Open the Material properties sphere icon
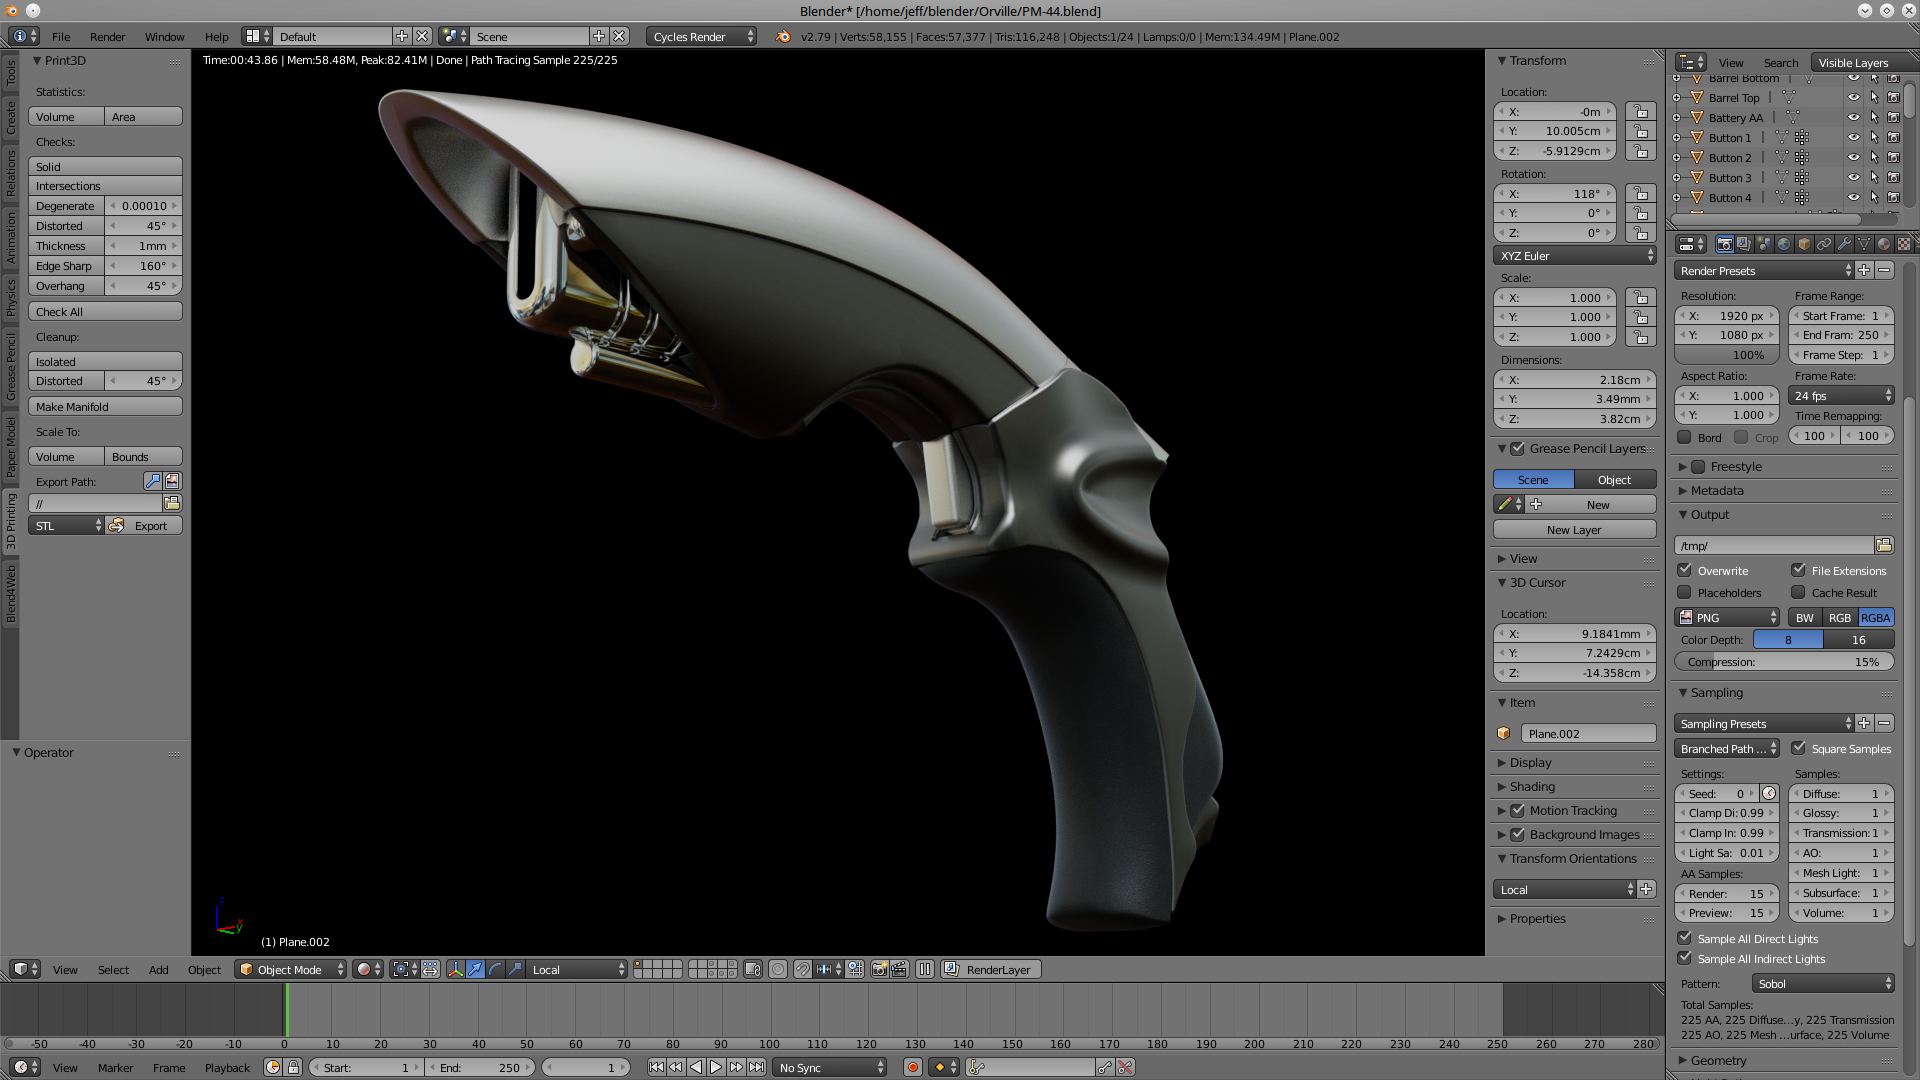Screen dimensions: 1920x1080 (1884, 244)
